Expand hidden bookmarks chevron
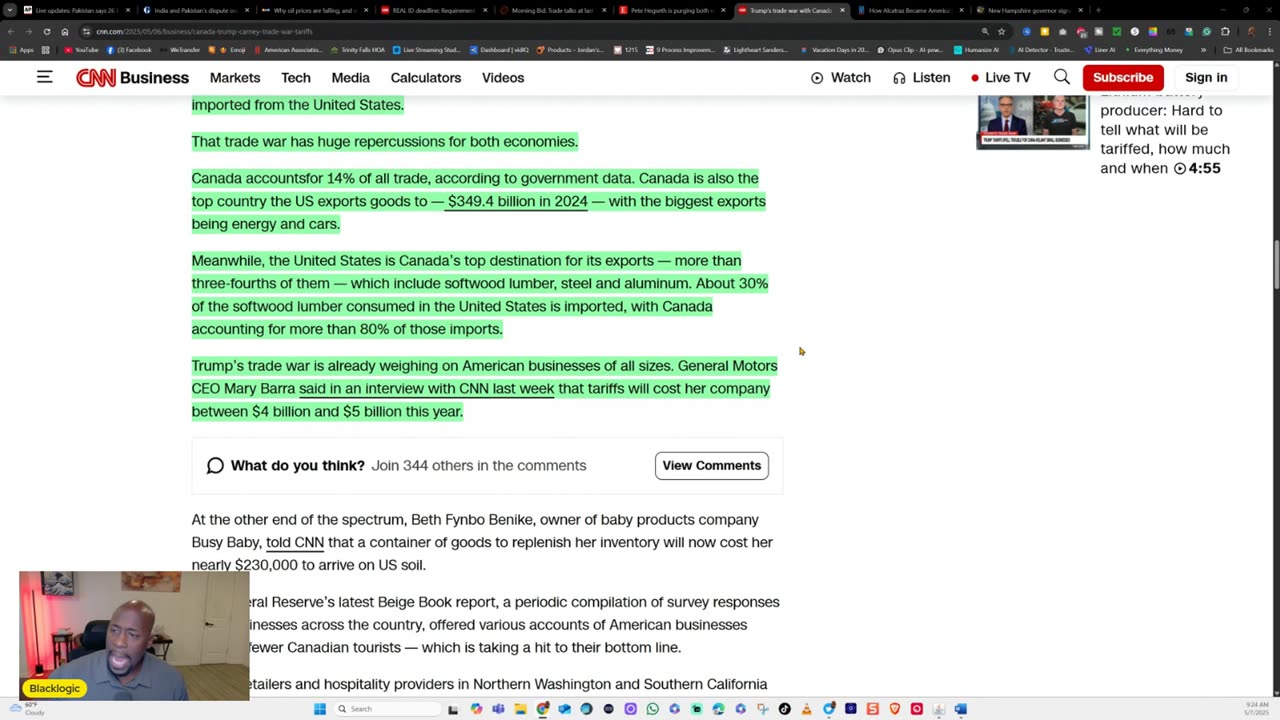The width and height of the screenshot is (1280, 720). click(1203, 49)
